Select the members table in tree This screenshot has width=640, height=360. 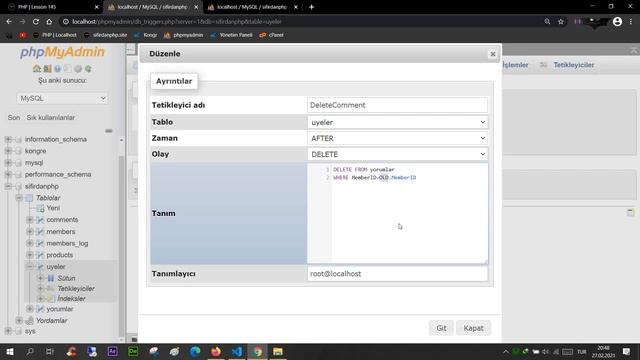click(61, 231)
